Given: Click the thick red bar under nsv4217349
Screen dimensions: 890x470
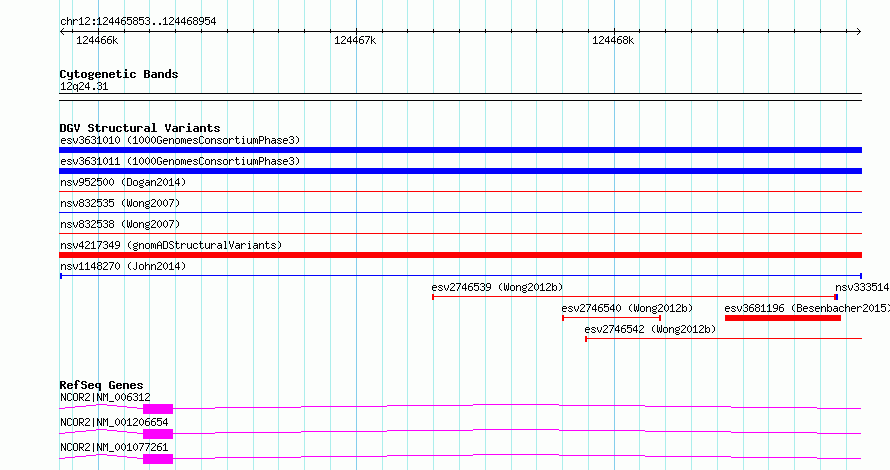Looking at the screenshot, I should (x=460, y=255).
